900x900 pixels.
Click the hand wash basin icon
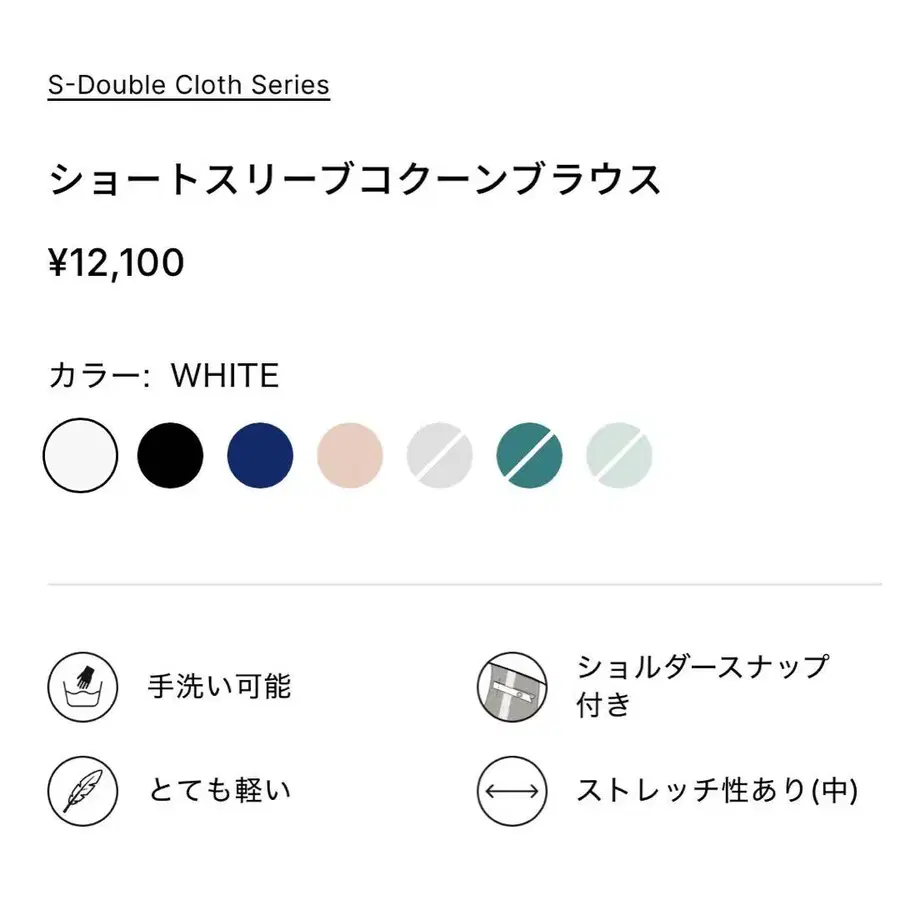pyautogui.click(x=83, y=686)
